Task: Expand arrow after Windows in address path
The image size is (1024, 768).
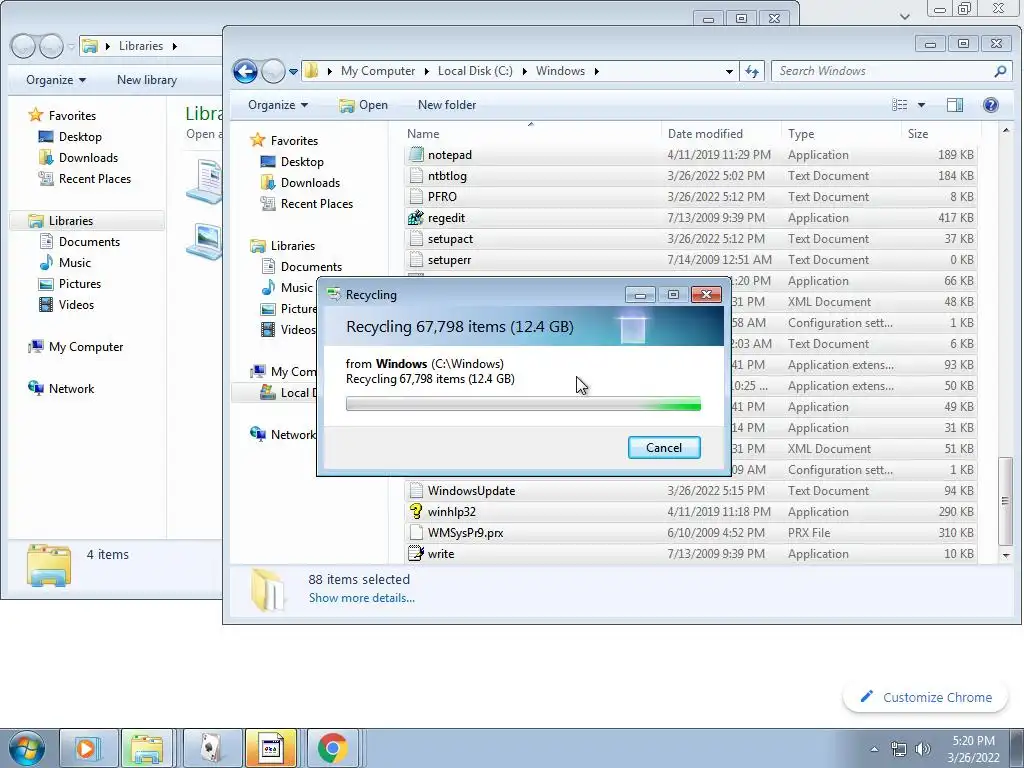Action: point(596,71)
